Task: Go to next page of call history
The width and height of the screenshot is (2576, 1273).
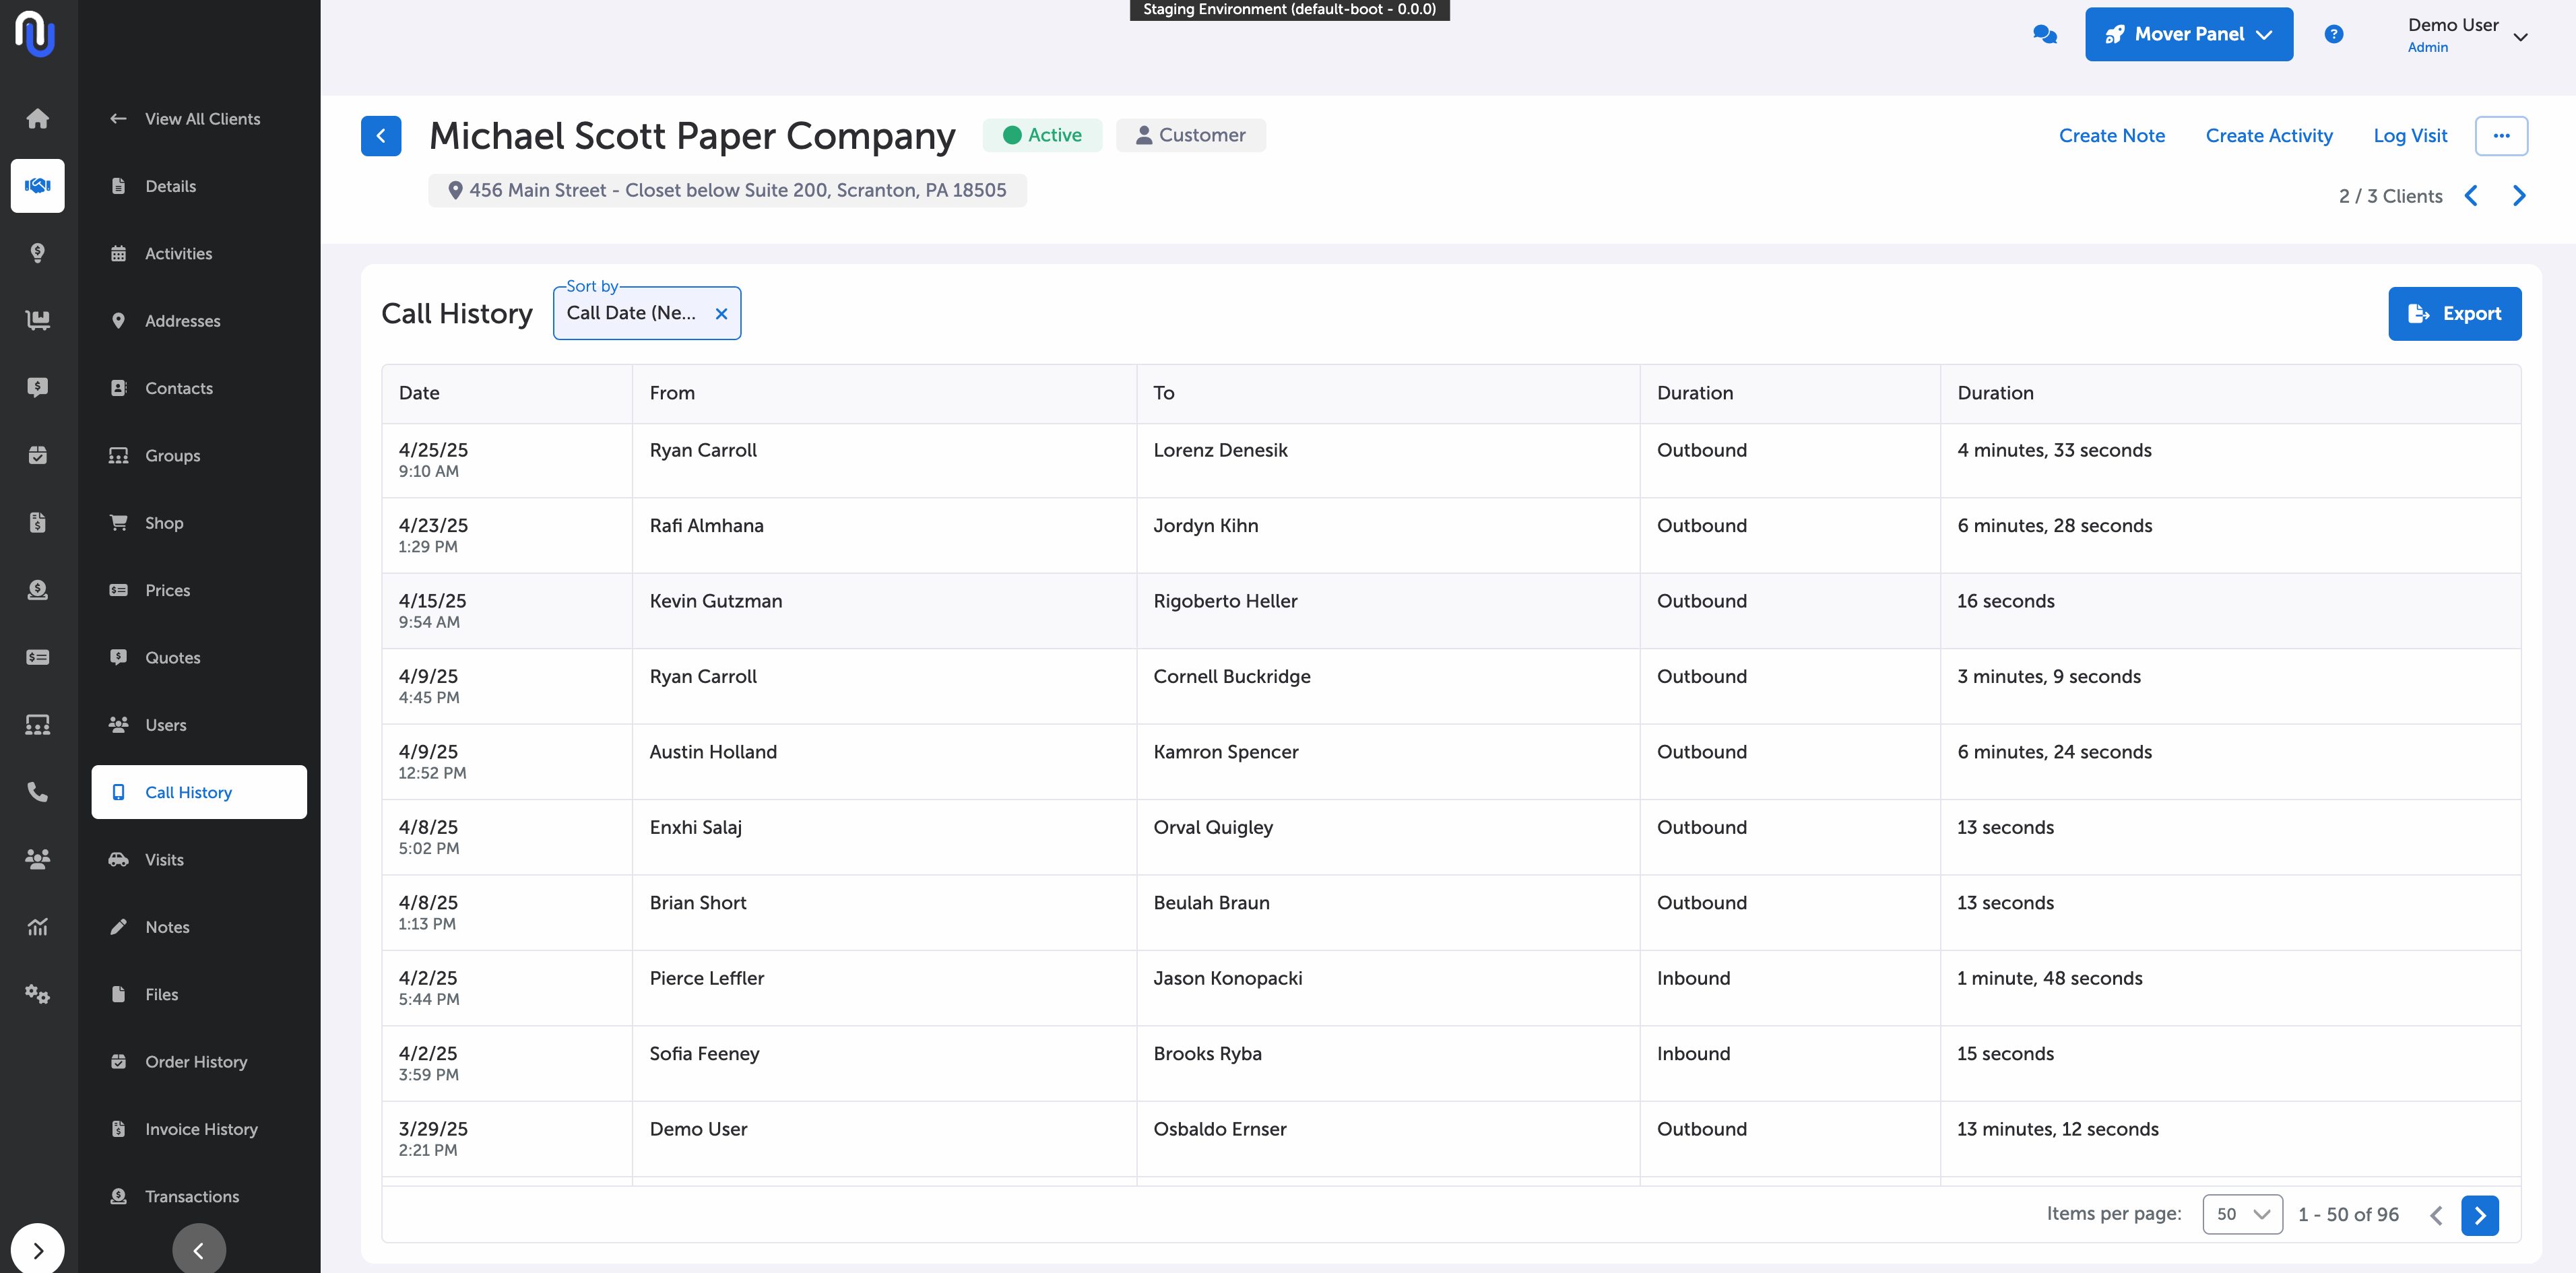Action: point(2479,1215)
